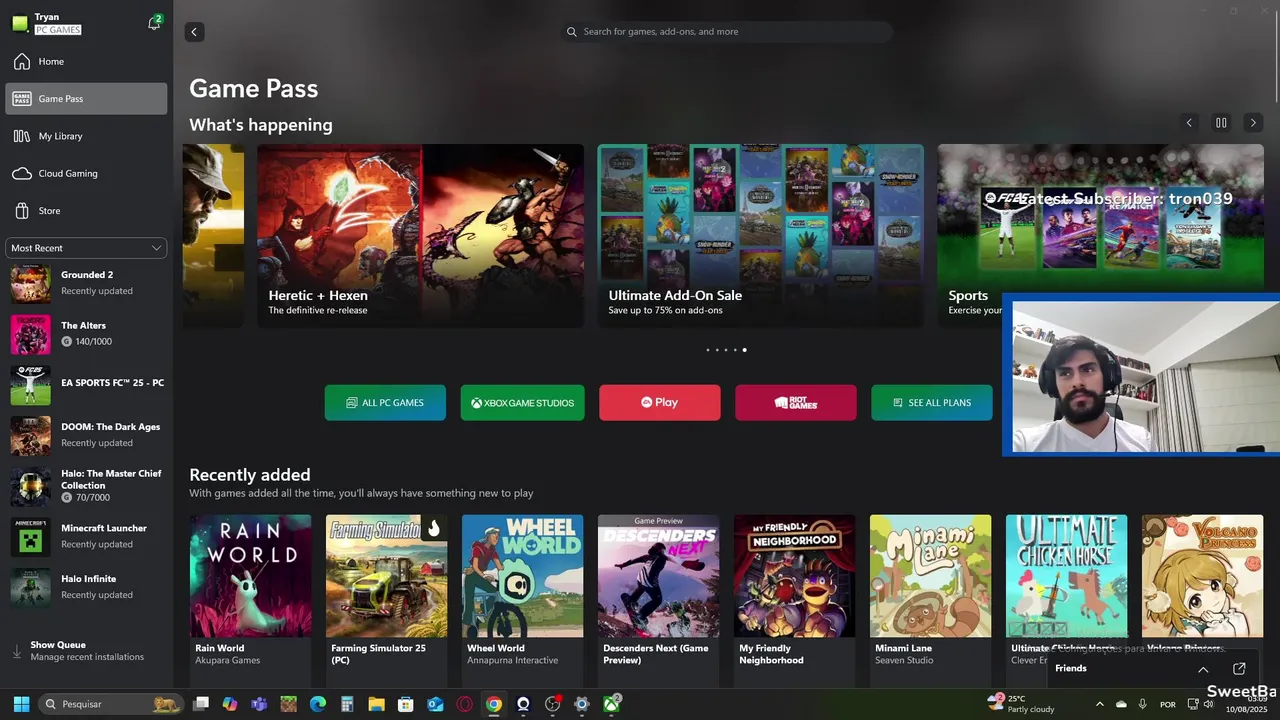Click the Store bag icon
The height and width of the screenshot is (720, 1280).
coord(22,211)
